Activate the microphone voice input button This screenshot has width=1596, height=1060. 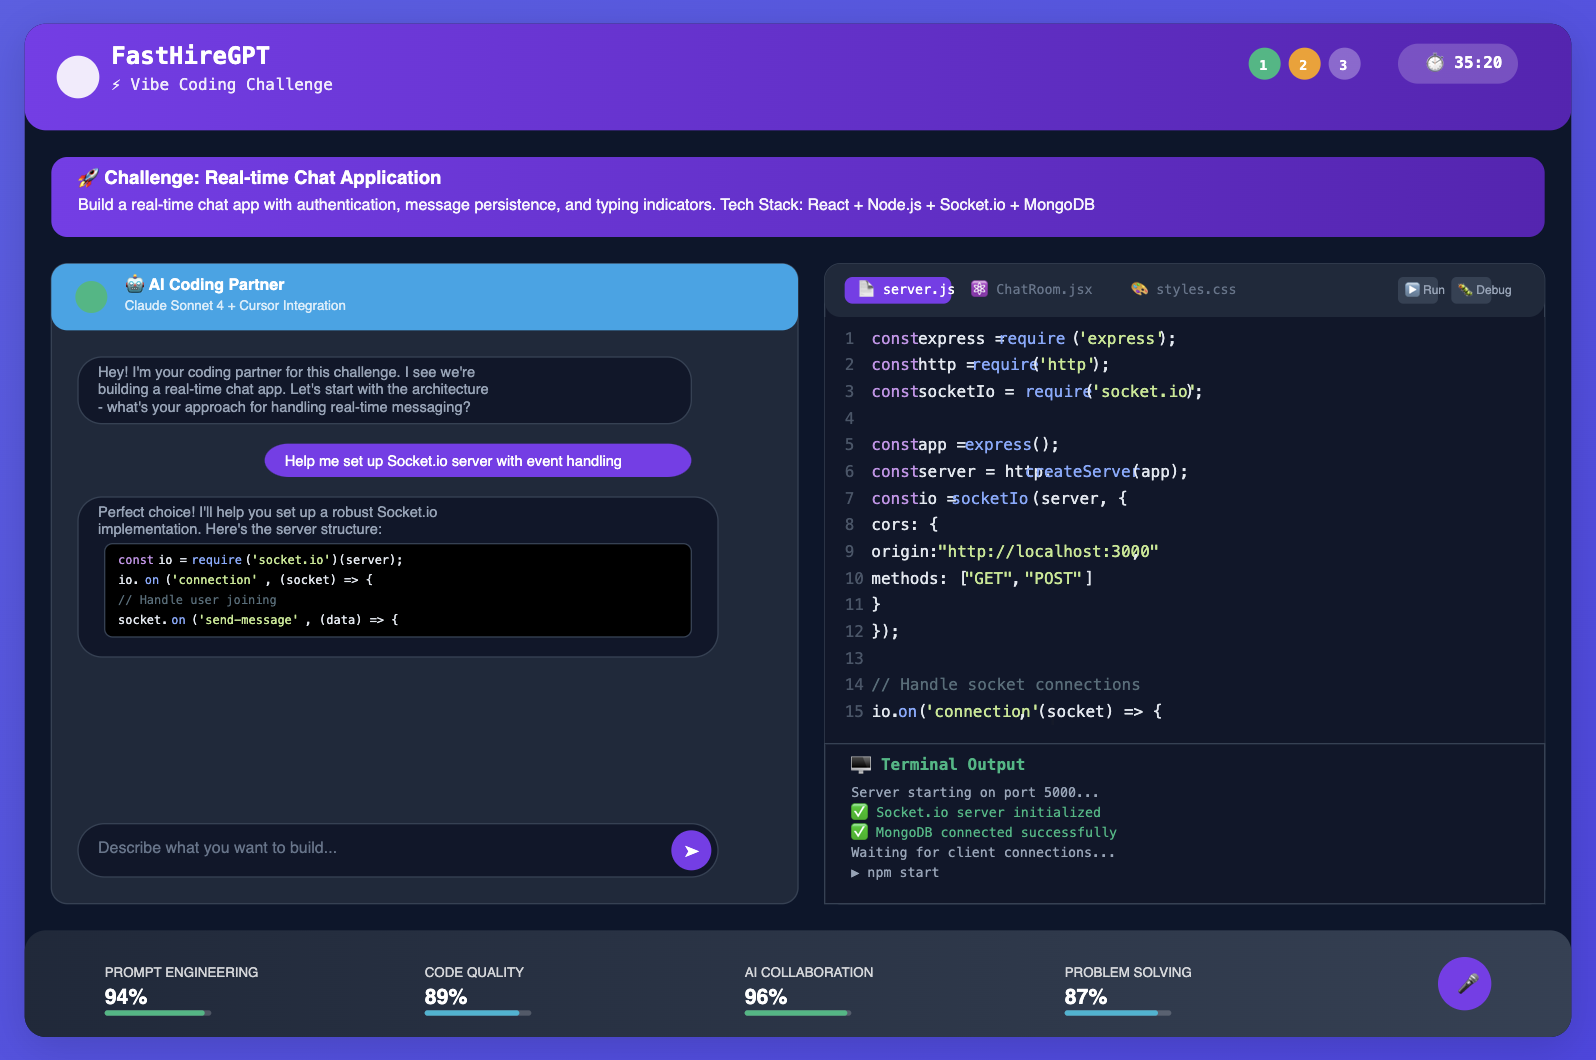tap(1464, 984)
